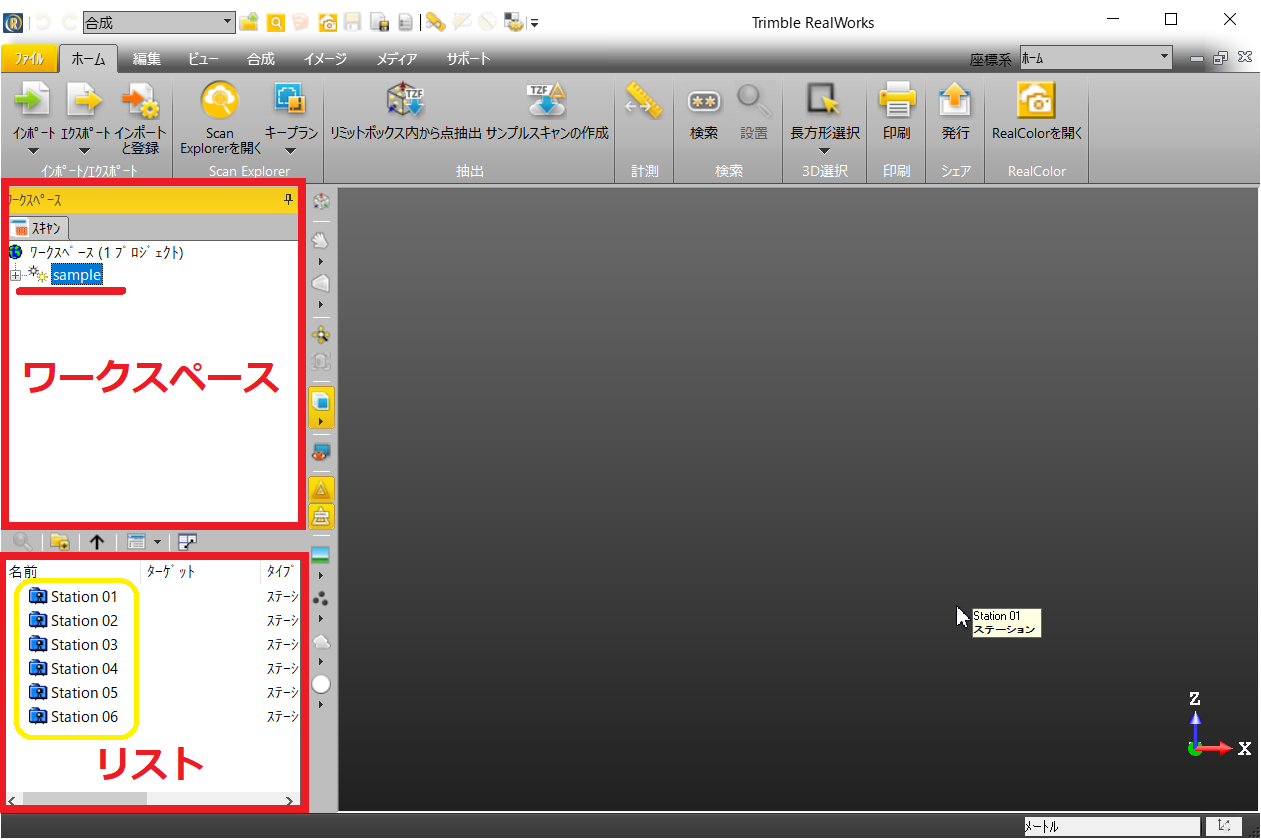The image size is (1261, 839).
Task: Toggle the workspace panel pin icon
Action: (x=289, y=200)
